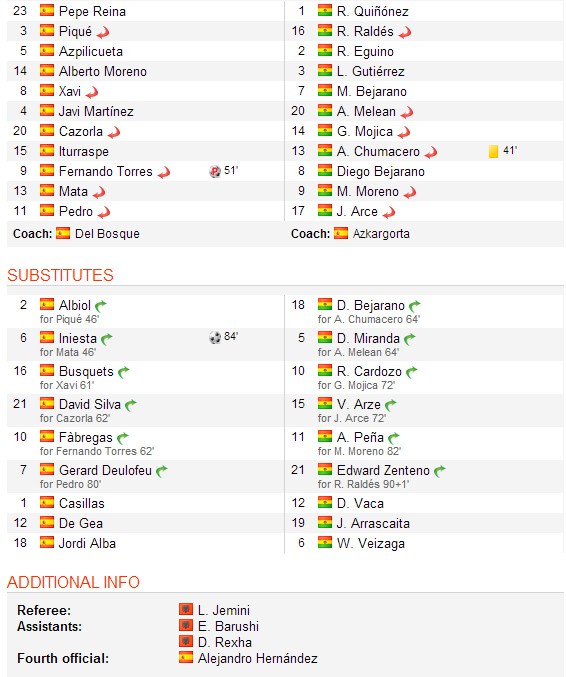Open coach Del Bosque's profile
566x677 pixels.
107,234
